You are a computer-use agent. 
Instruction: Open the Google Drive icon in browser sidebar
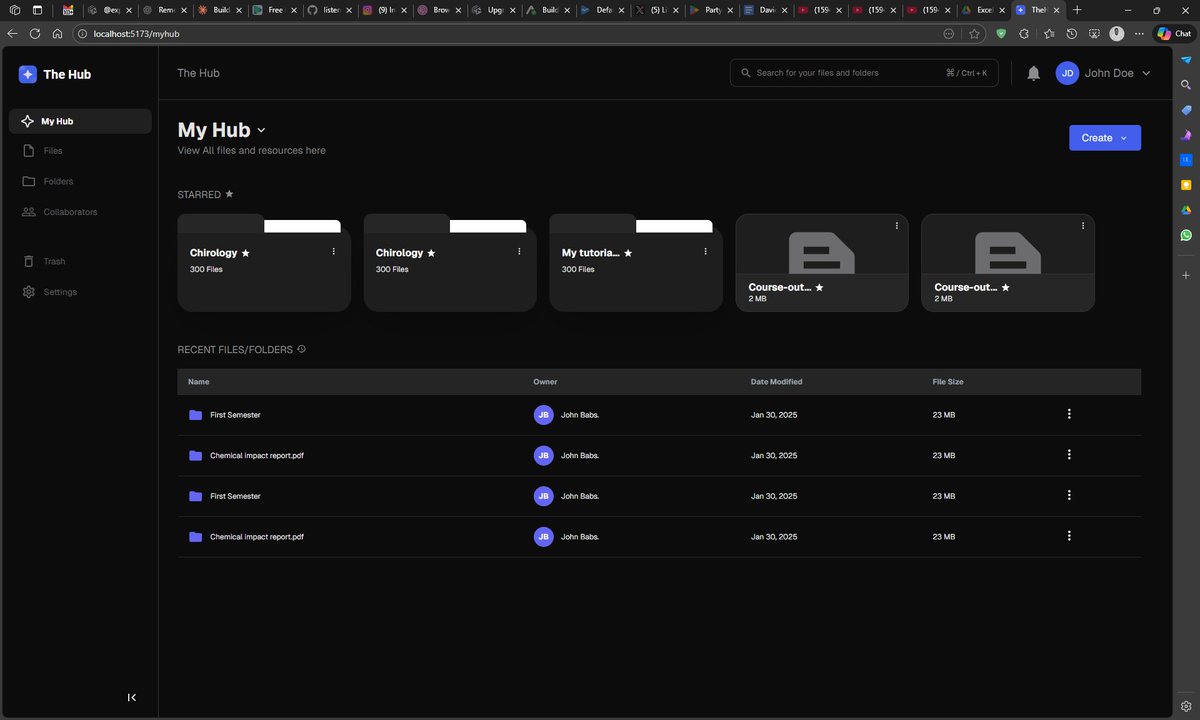coord(1185,210)
